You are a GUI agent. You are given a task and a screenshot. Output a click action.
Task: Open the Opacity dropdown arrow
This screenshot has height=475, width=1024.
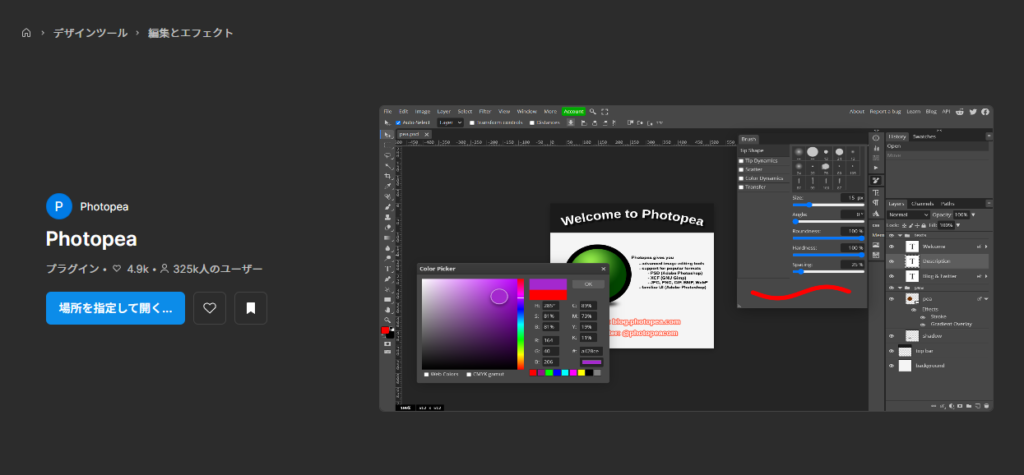[973, 214]
